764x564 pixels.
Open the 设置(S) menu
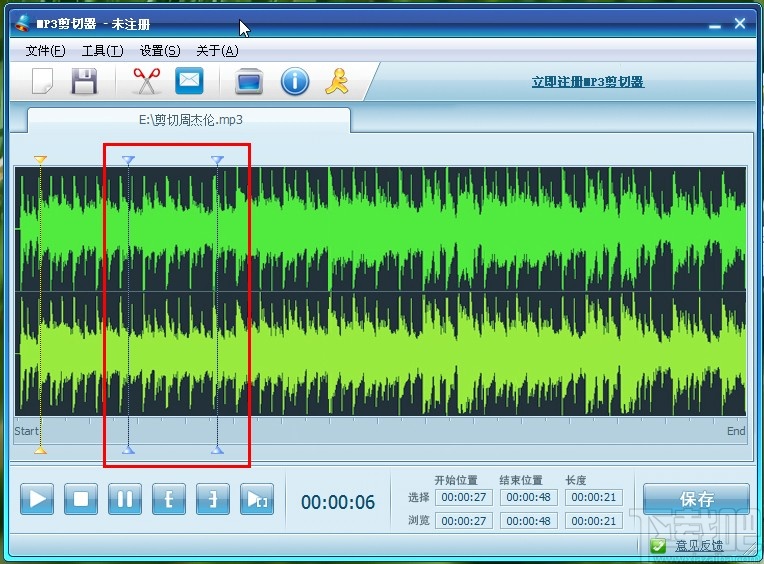pyautogui.click(x=160, y=51)
